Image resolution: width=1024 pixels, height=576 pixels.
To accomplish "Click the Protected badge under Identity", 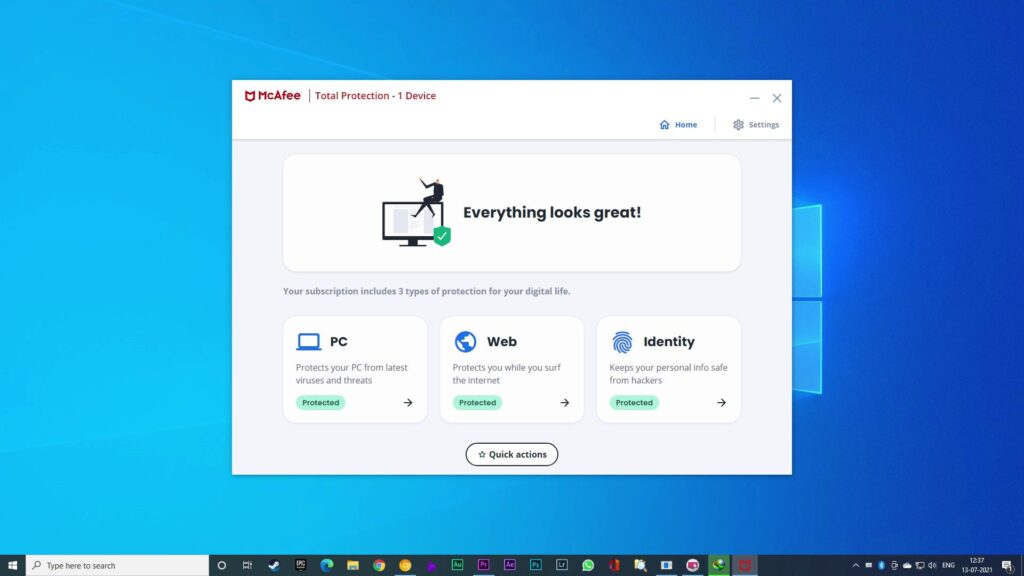I will pos(634,403).
